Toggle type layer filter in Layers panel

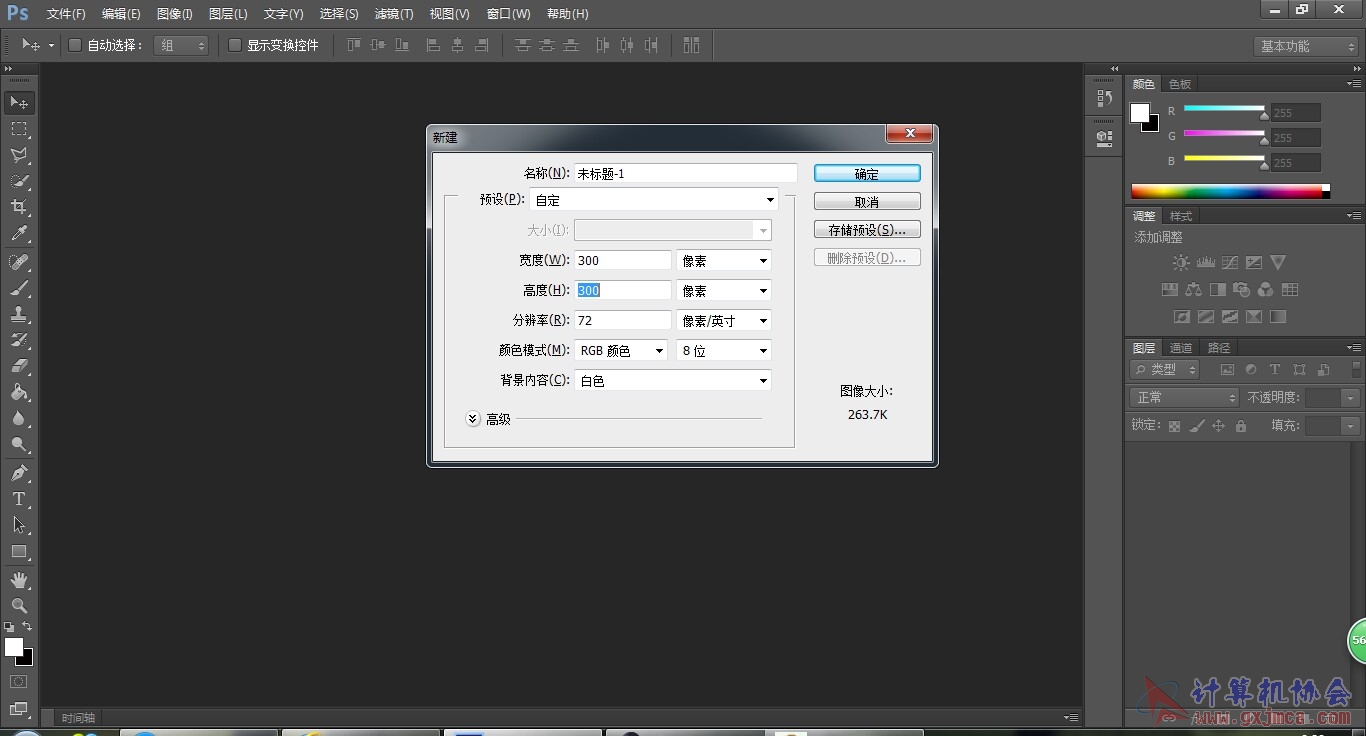(x=1275, y=370)
